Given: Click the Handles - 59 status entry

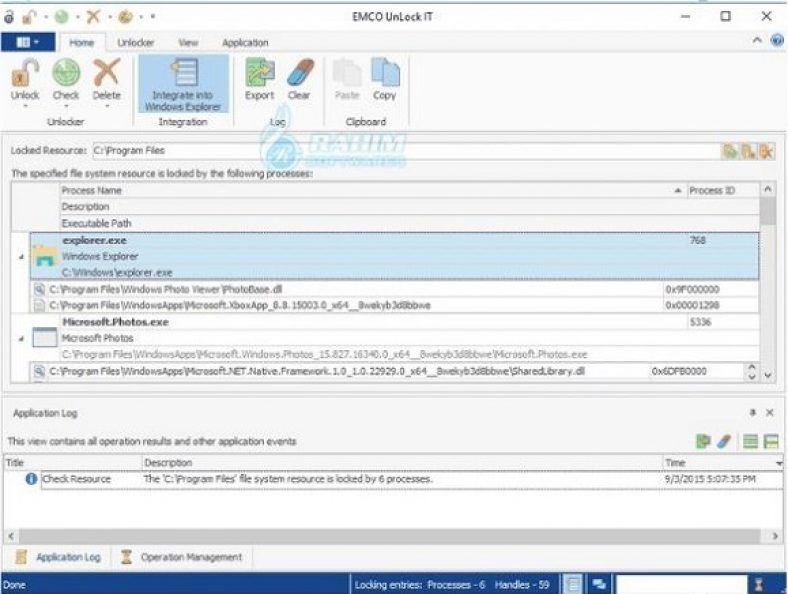Looking at the screenshot, I should coord(522,585).
